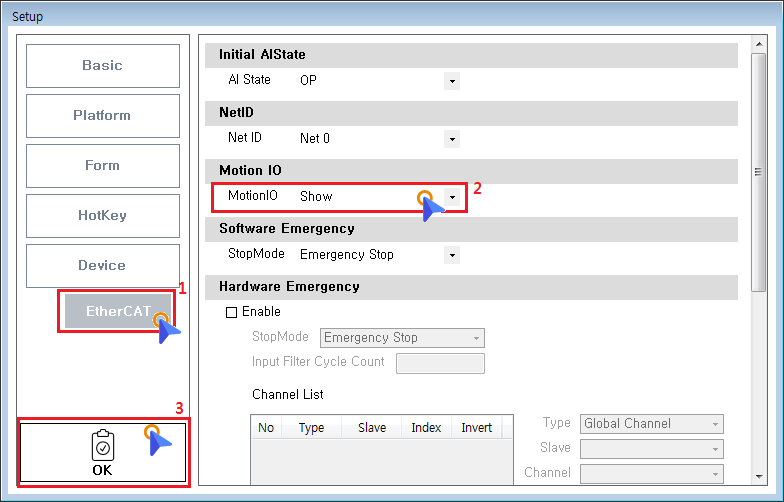This screenshot has height=502, width=784.
Task: Open the Form settings tab
Action: (102, 166)
